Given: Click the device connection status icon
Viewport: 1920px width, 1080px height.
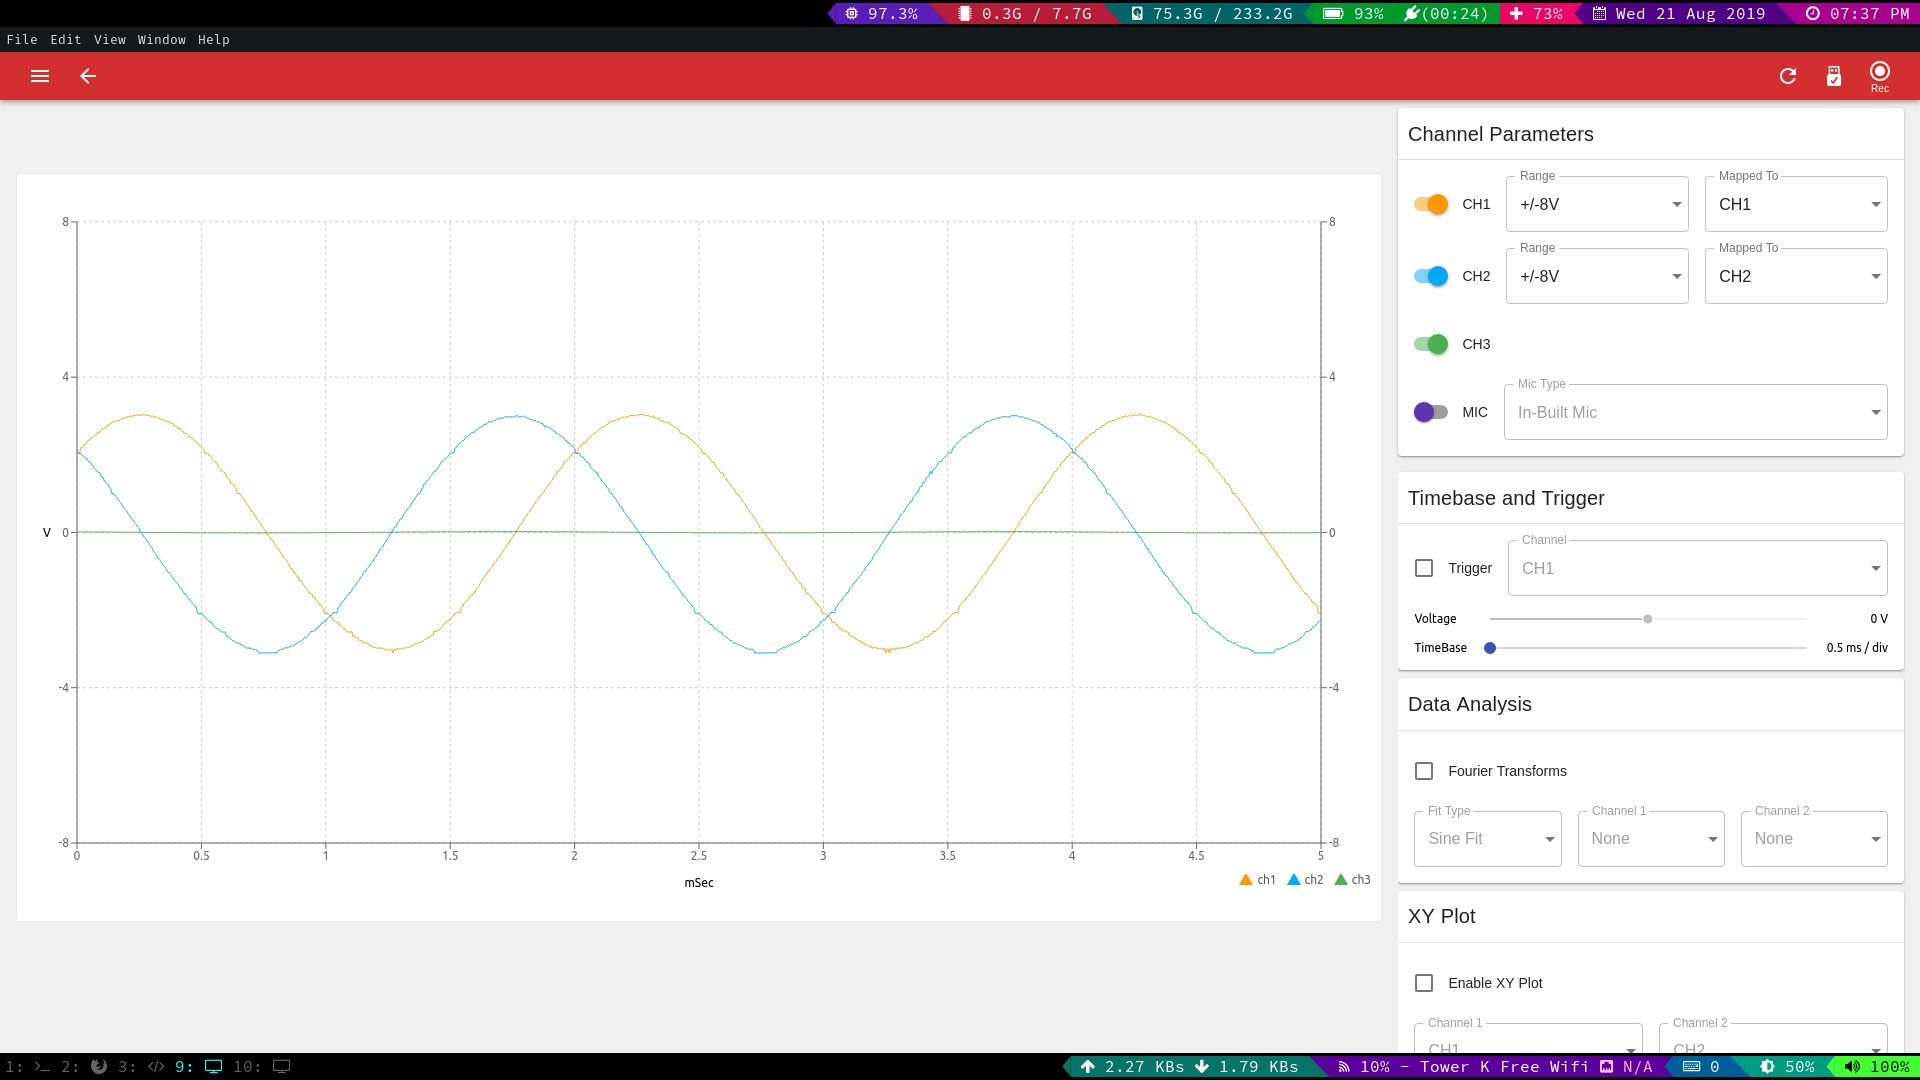Looking at the screenshot, I should tap(1834, 76).
